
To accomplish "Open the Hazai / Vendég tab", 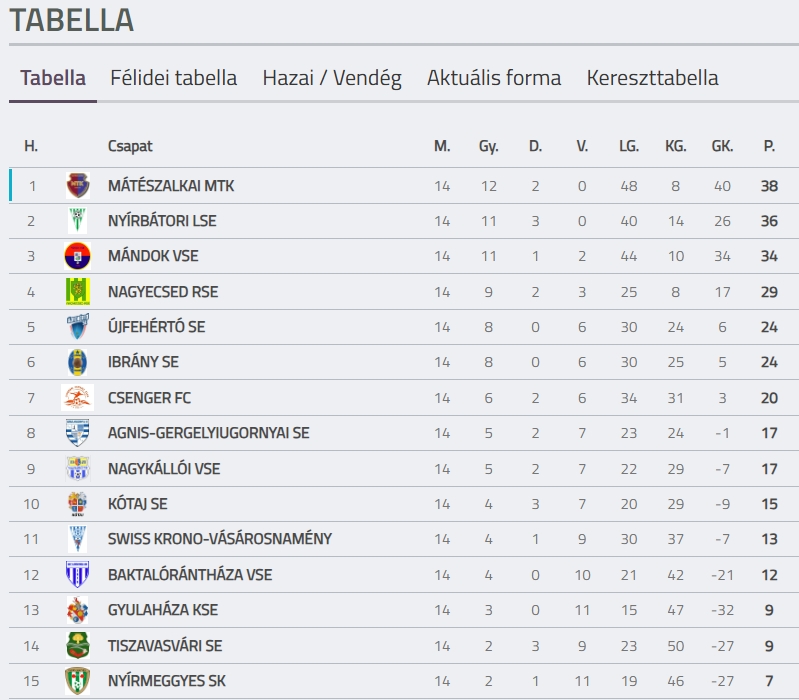I will 332,78.
